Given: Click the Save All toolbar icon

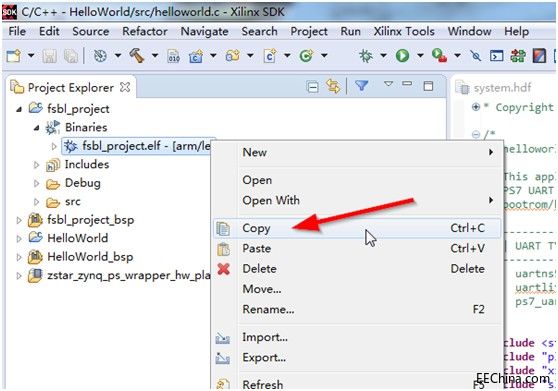Looking at the screenshot, I should pyautogui.click(x=71, y=56).
